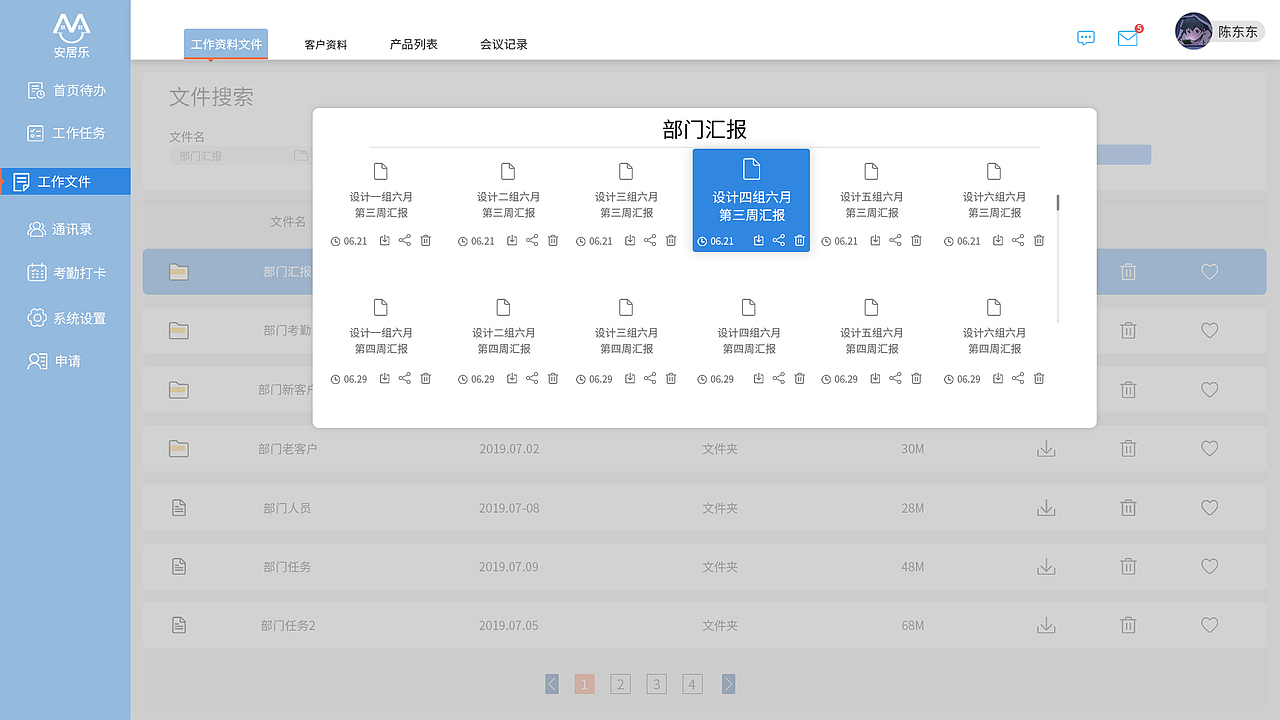Favorite the 部门任务2 row
1280x720 pixels.
1209,624
